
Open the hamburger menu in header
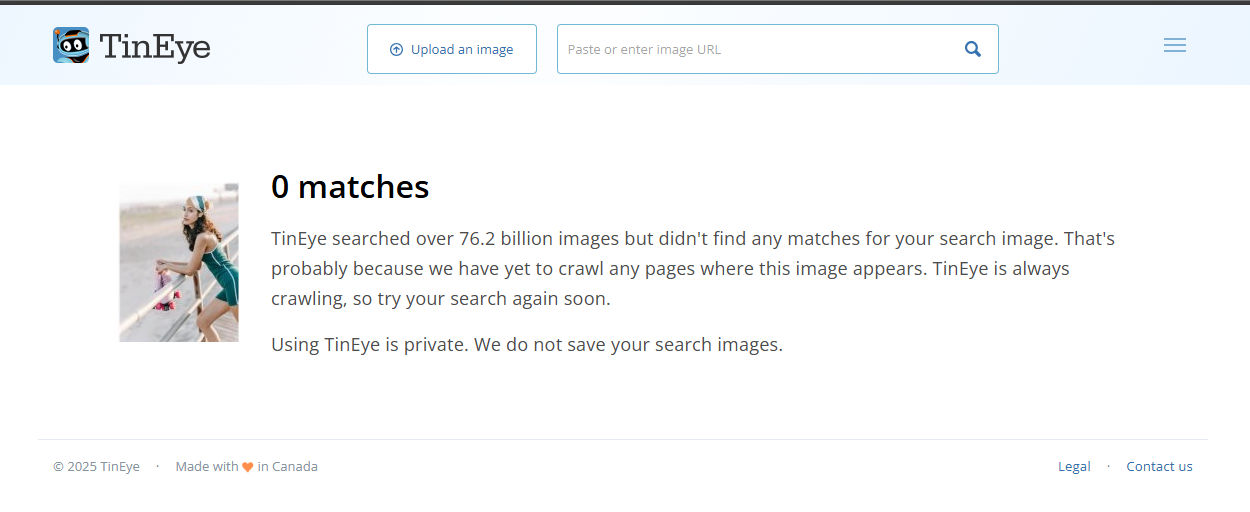coord(1175,45)
